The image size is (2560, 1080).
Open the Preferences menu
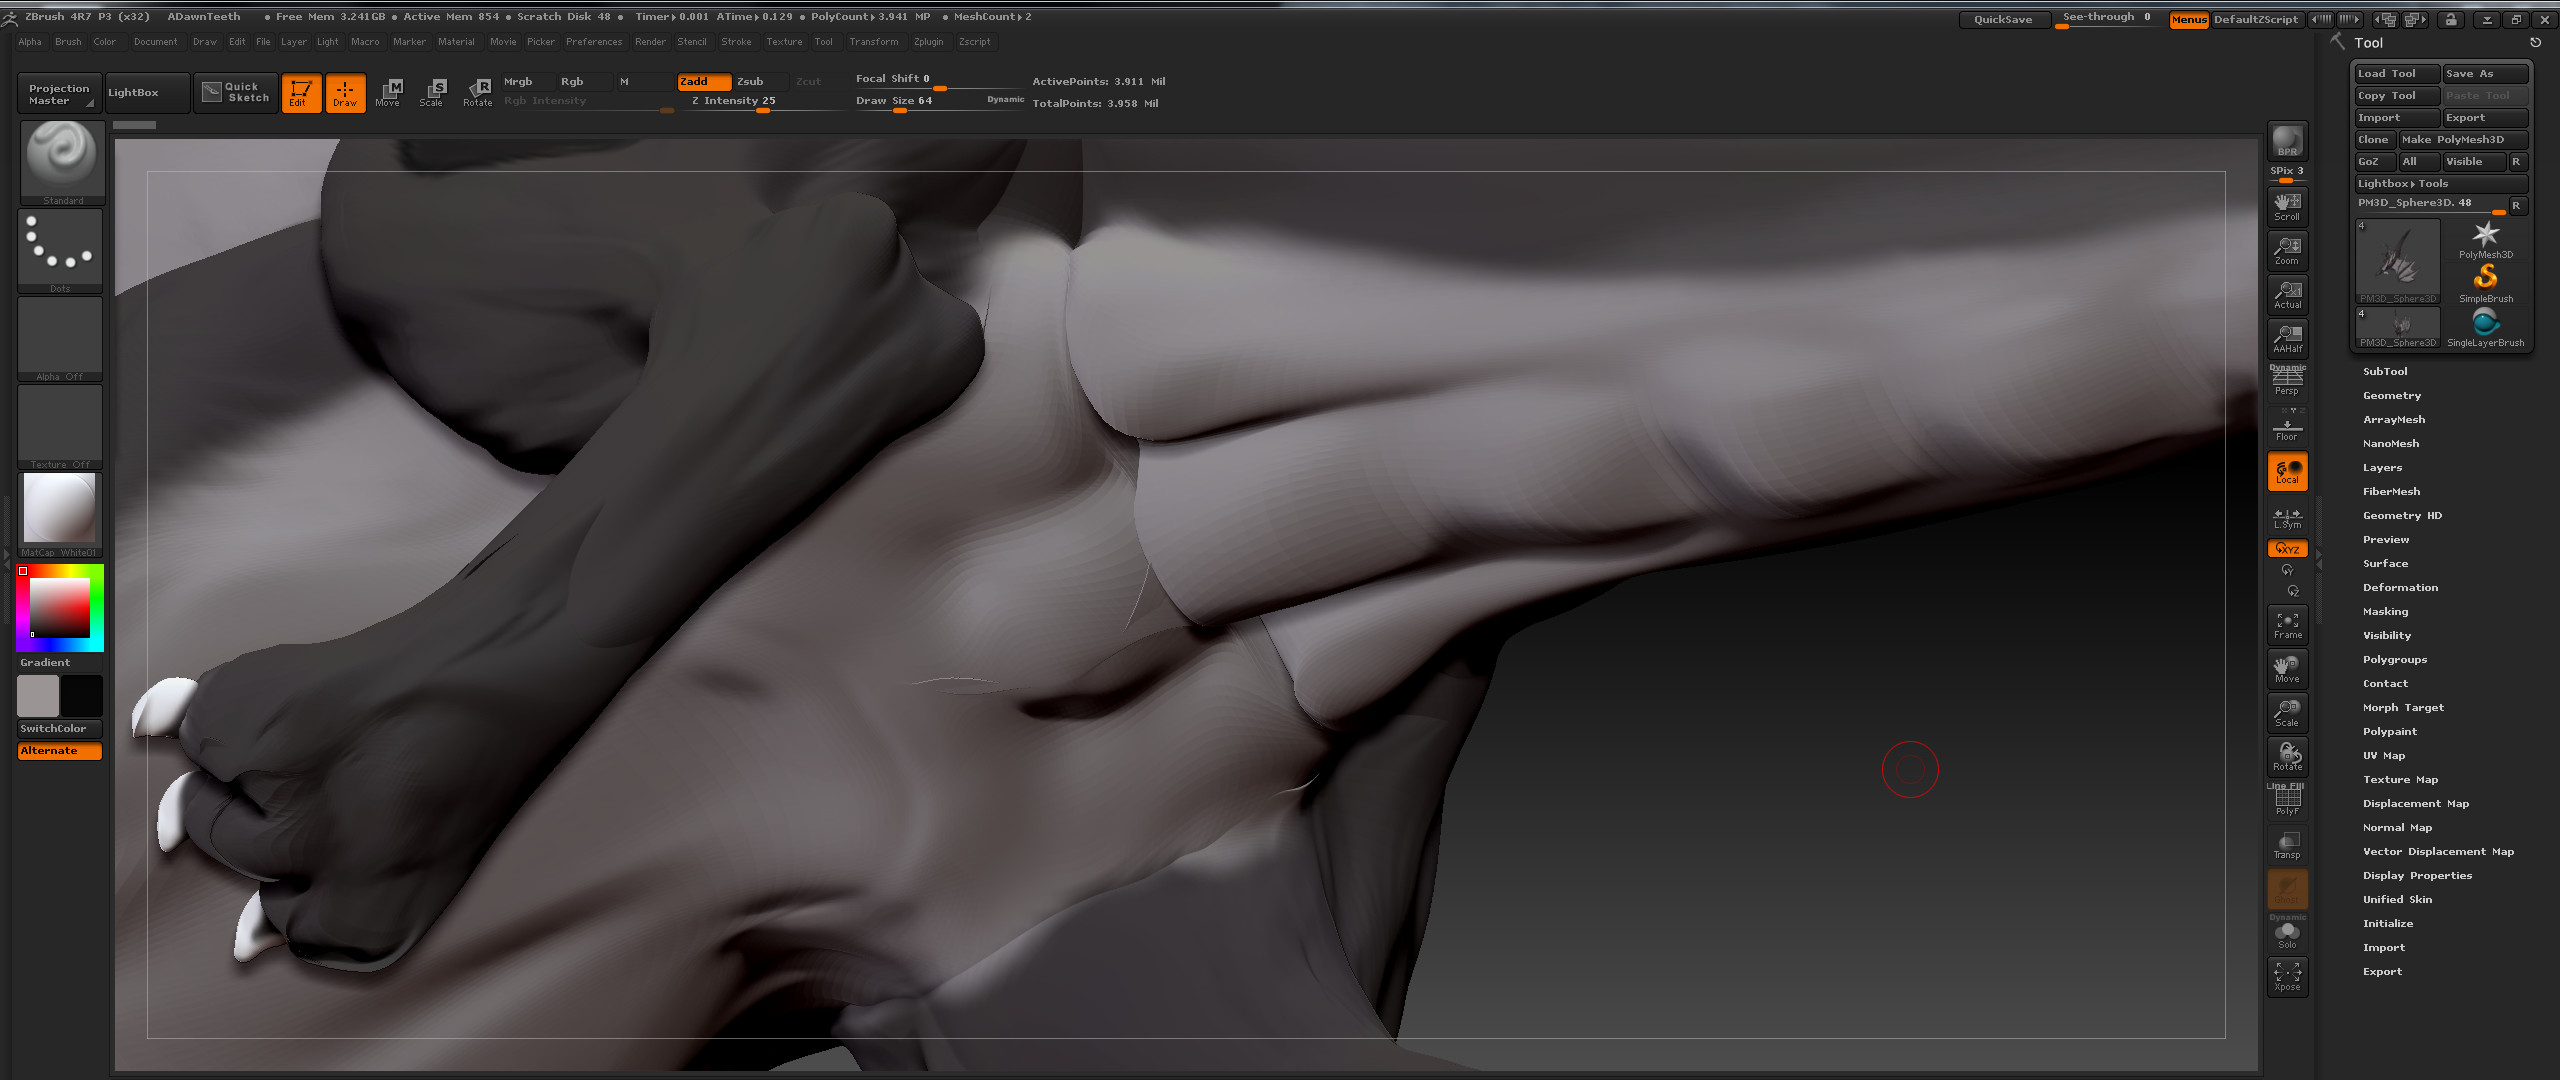tap(594, 42)
